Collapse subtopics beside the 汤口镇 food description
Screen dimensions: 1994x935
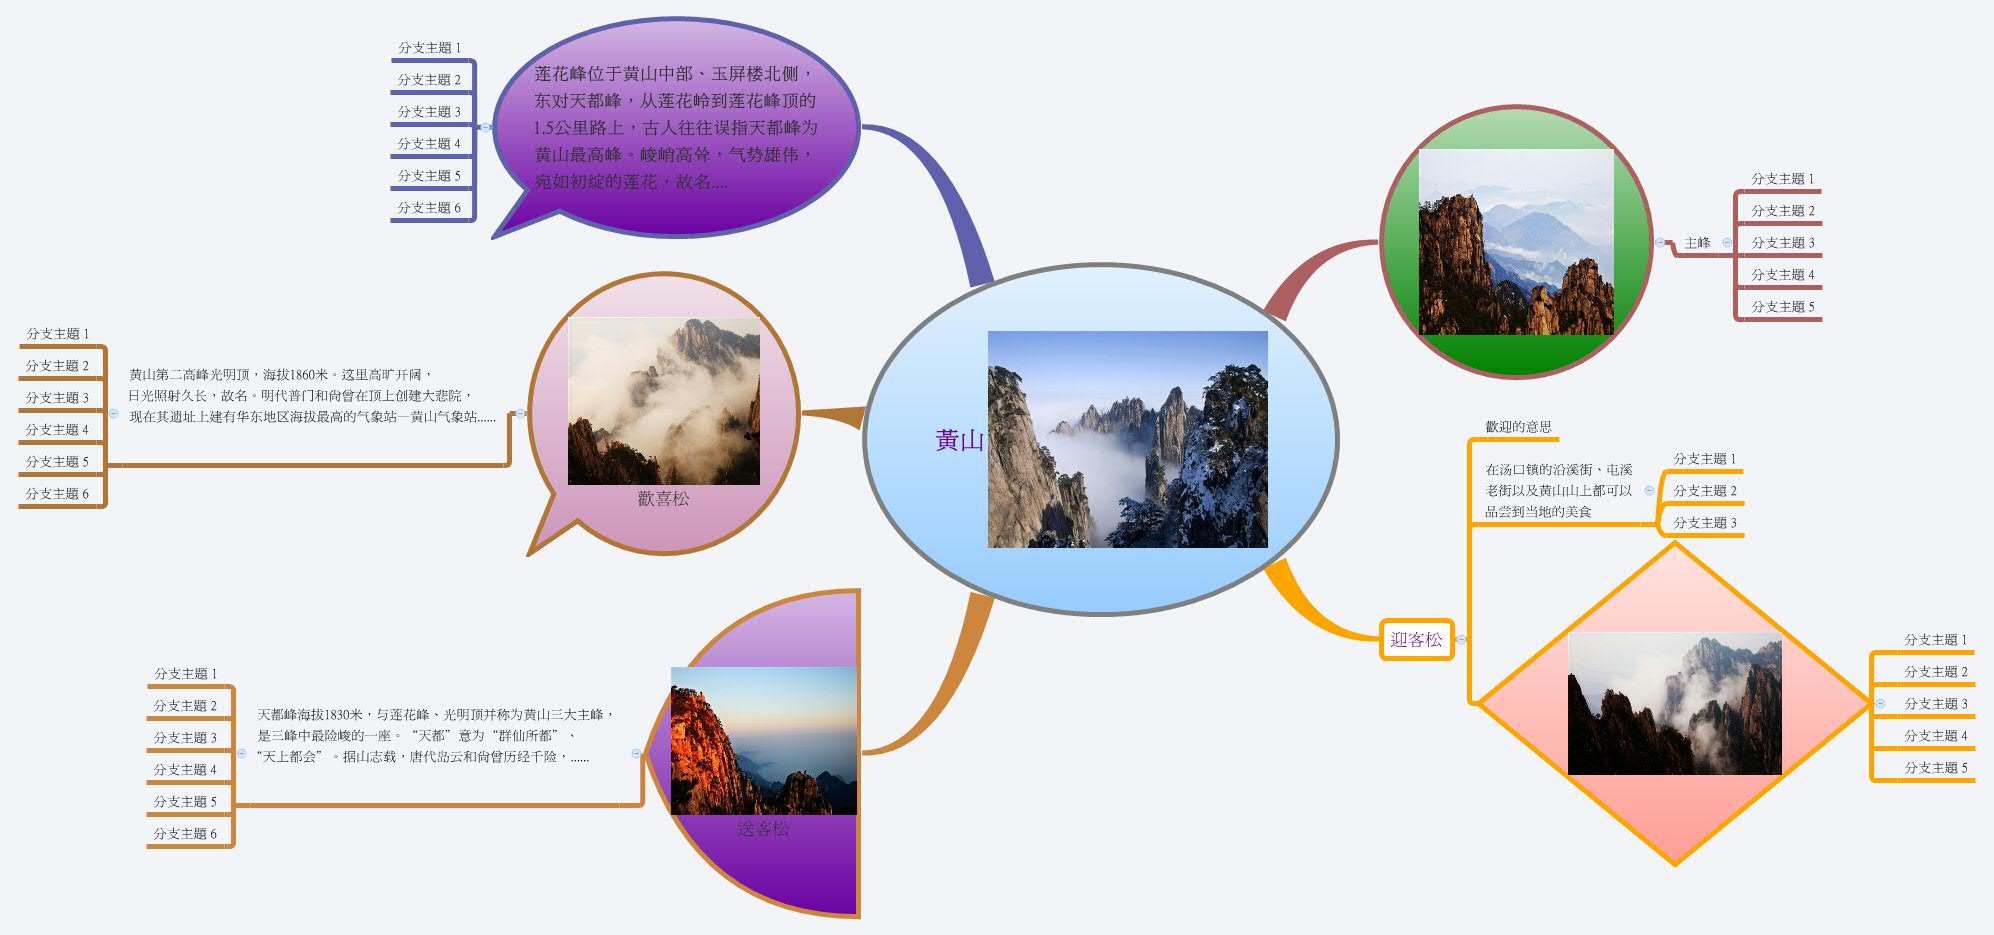click(x=1649, y=490)
